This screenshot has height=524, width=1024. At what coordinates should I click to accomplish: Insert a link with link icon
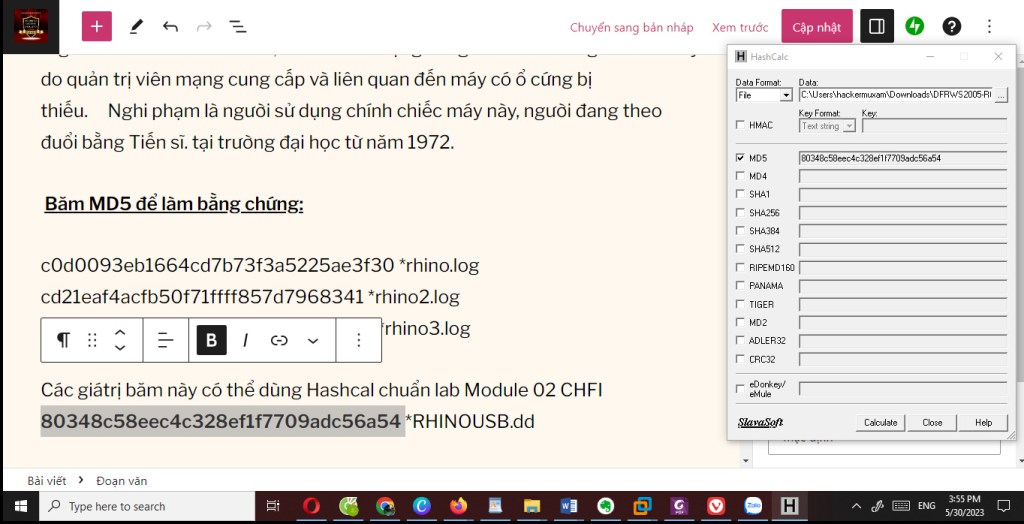pos(279,340)
